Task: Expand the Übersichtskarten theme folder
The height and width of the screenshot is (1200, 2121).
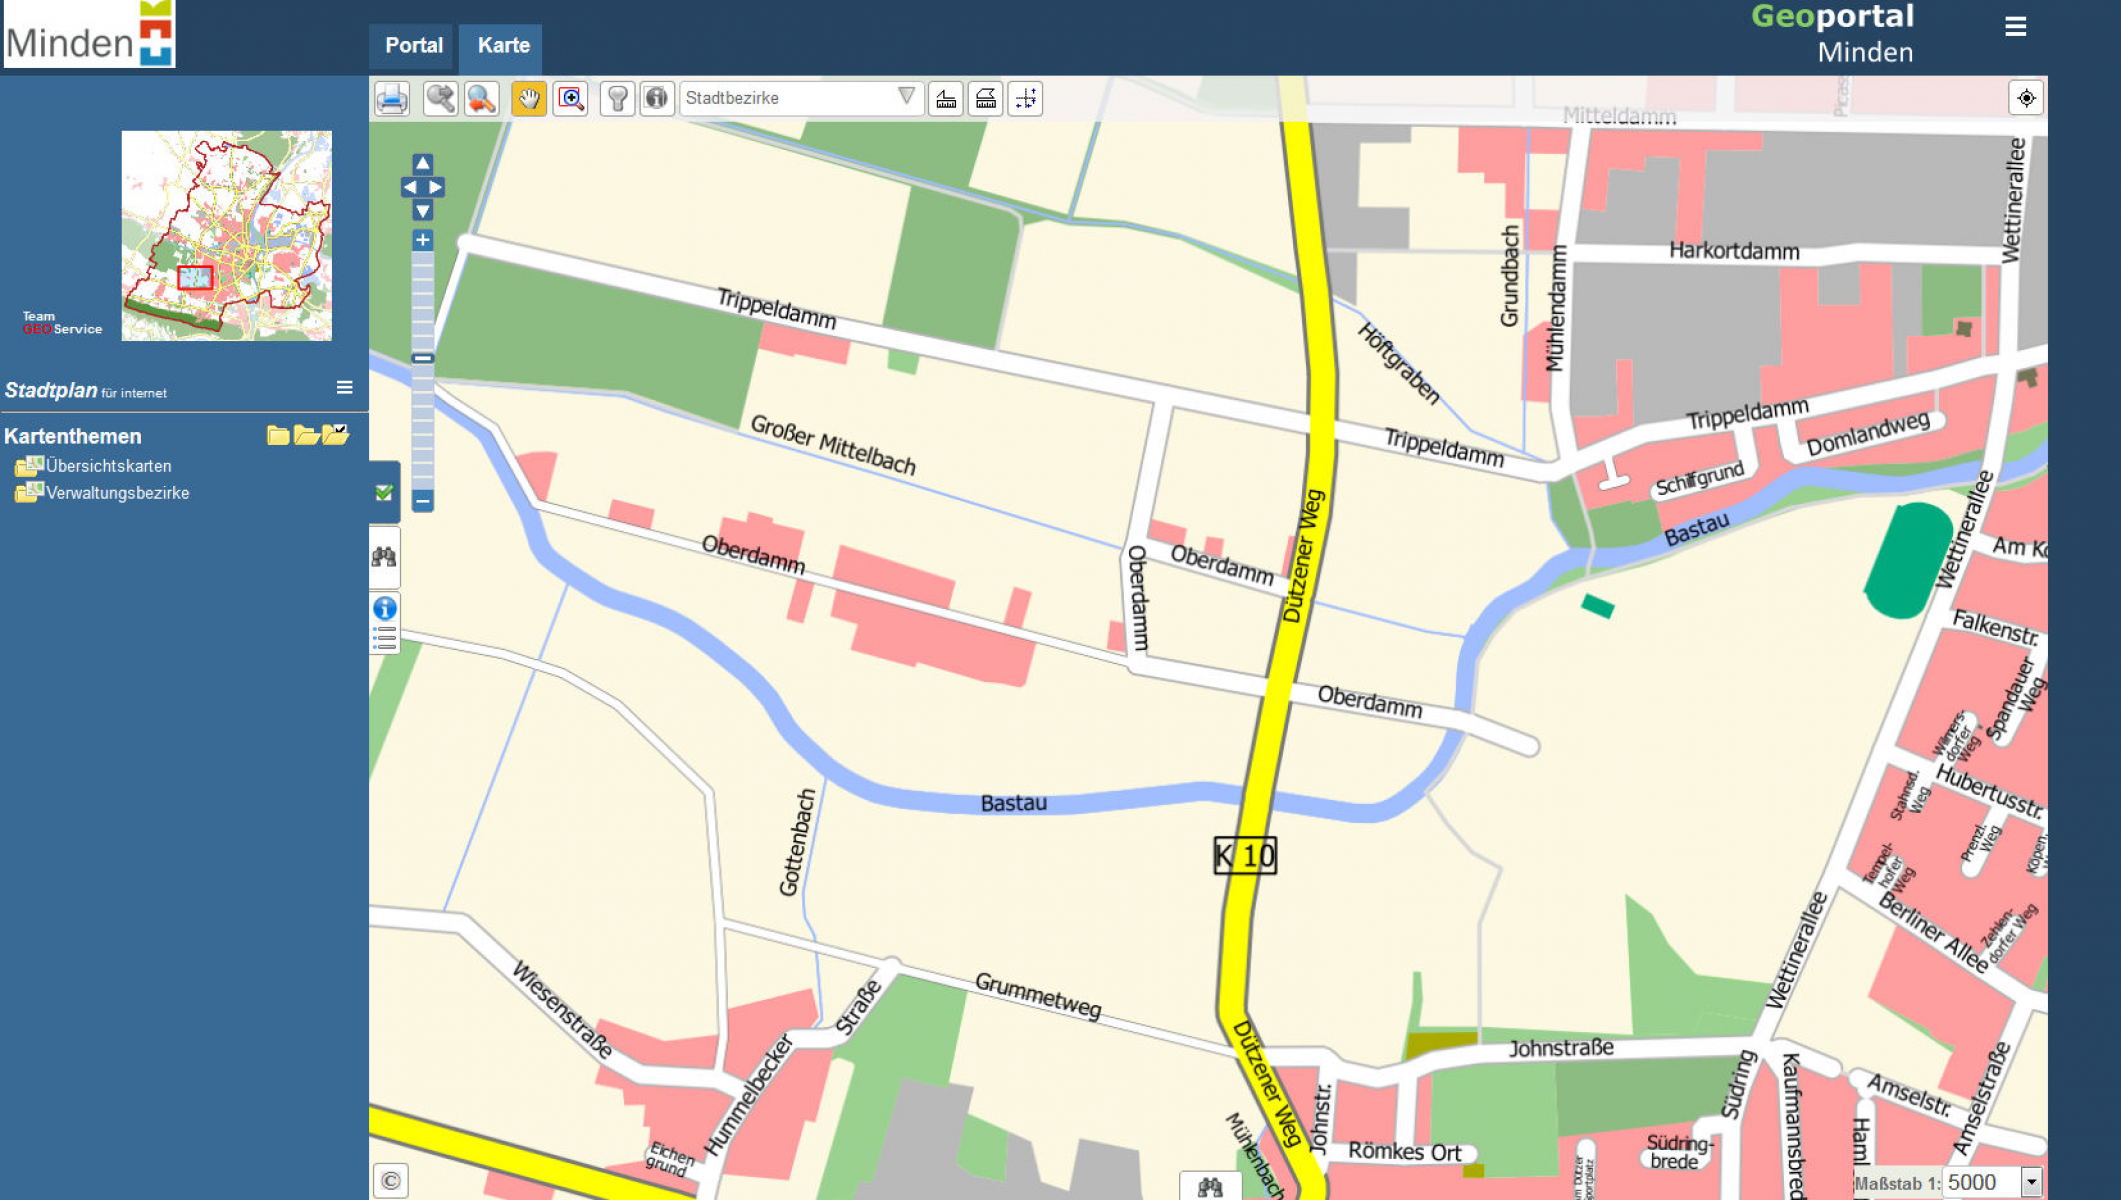Action: [28, 466]
